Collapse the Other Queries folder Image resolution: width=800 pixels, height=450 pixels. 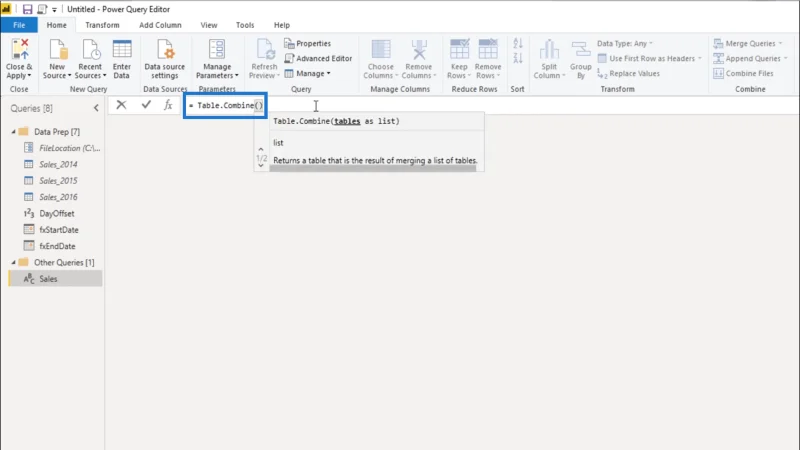(x=13, y=262)
